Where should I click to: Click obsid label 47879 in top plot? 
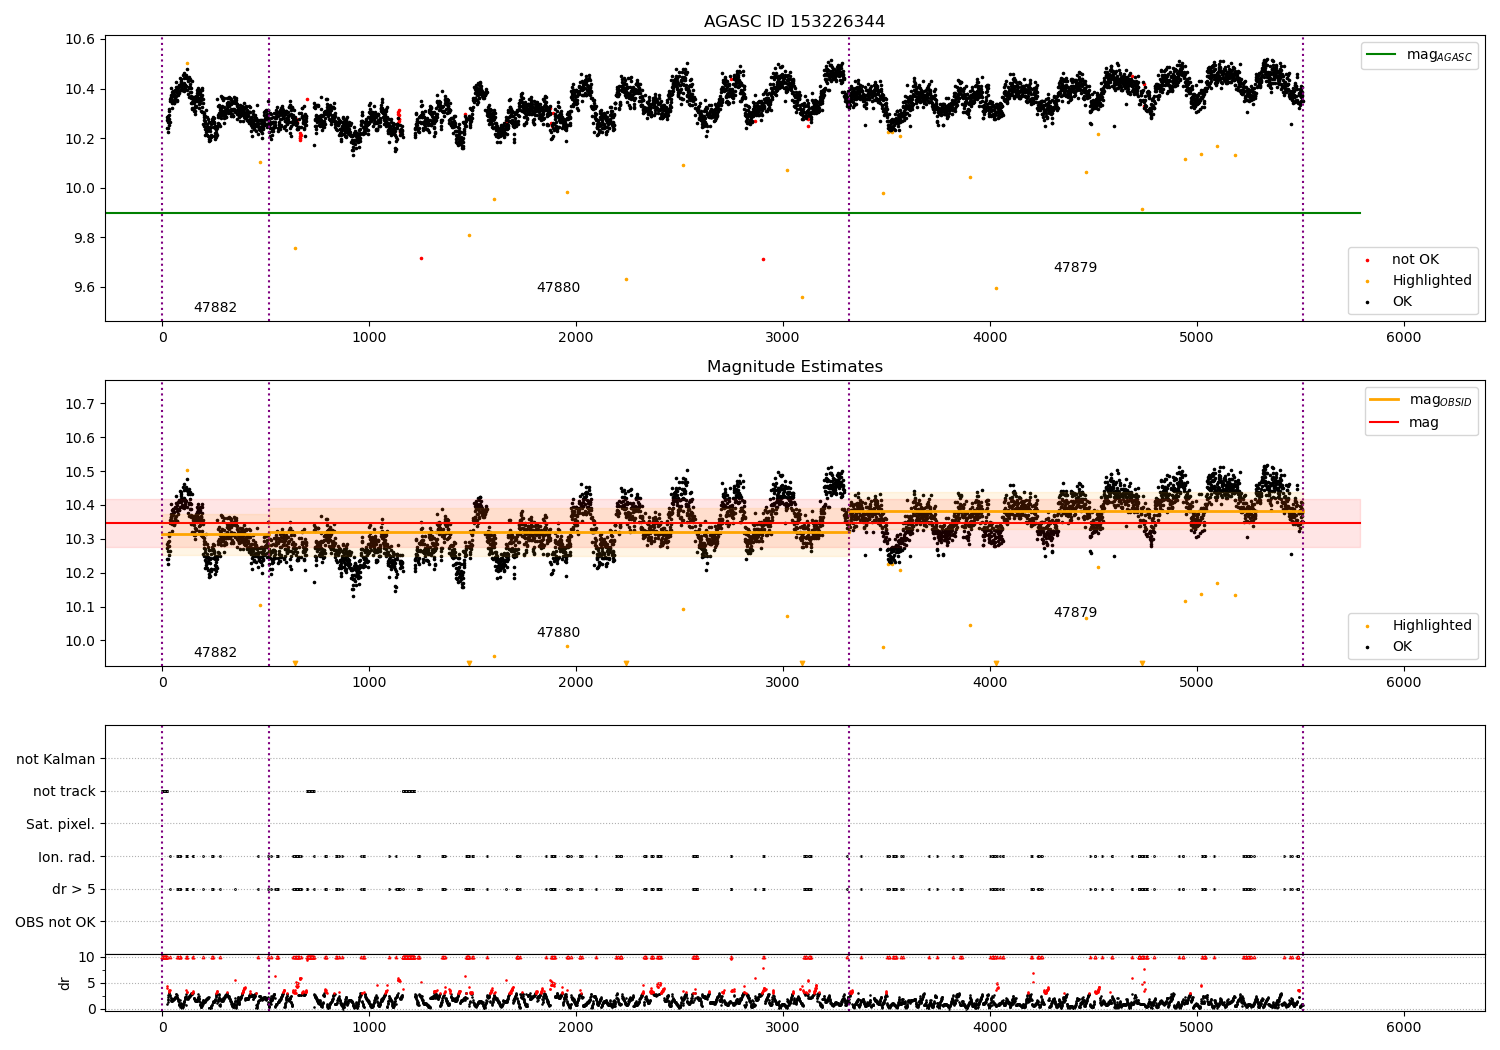[1075, 268]
